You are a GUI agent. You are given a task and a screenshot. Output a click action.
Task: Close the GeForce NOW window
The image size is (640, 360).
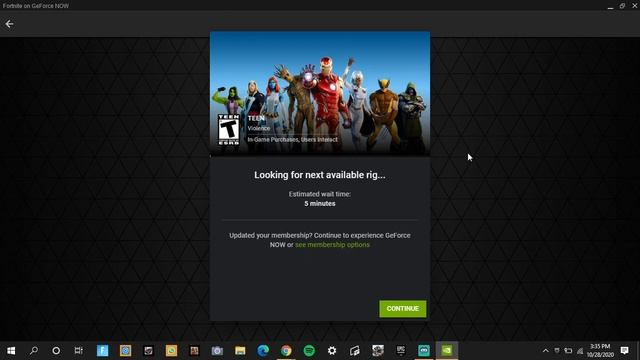[x=634, y=6]
